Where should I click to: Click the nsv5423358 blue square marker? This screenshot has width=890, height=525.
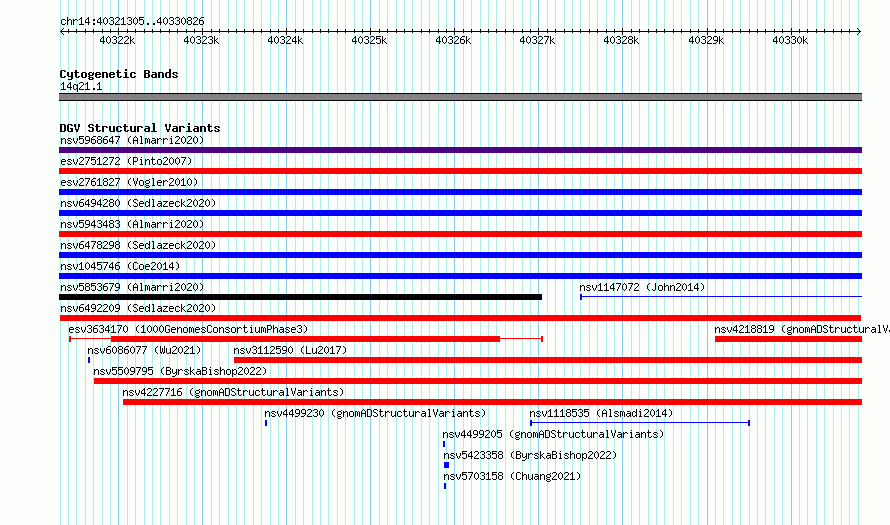(446, 465)
